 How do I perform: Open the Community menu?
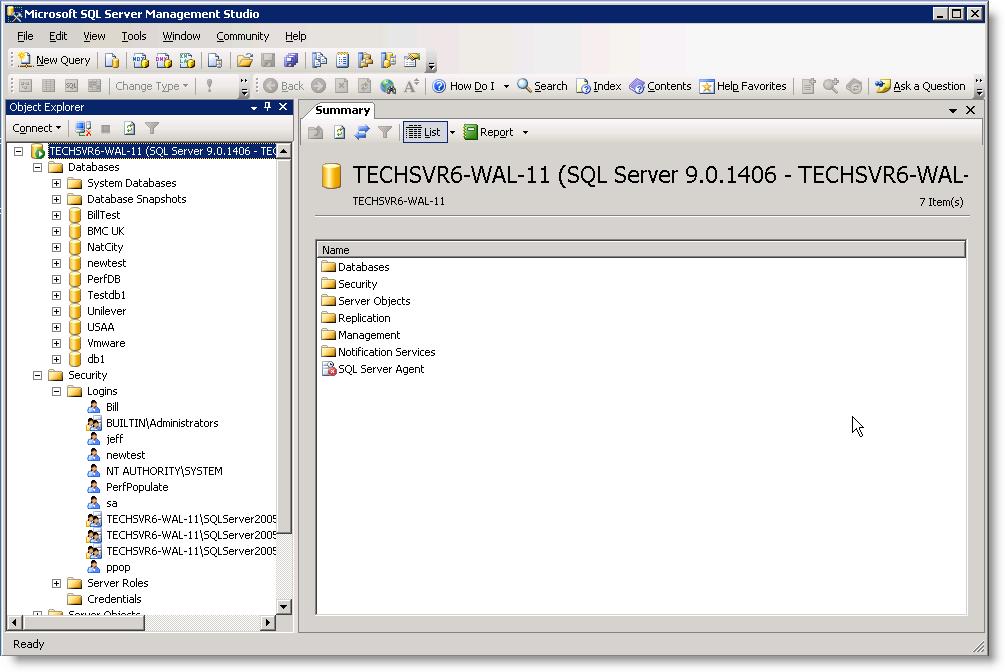pos(242,37)
